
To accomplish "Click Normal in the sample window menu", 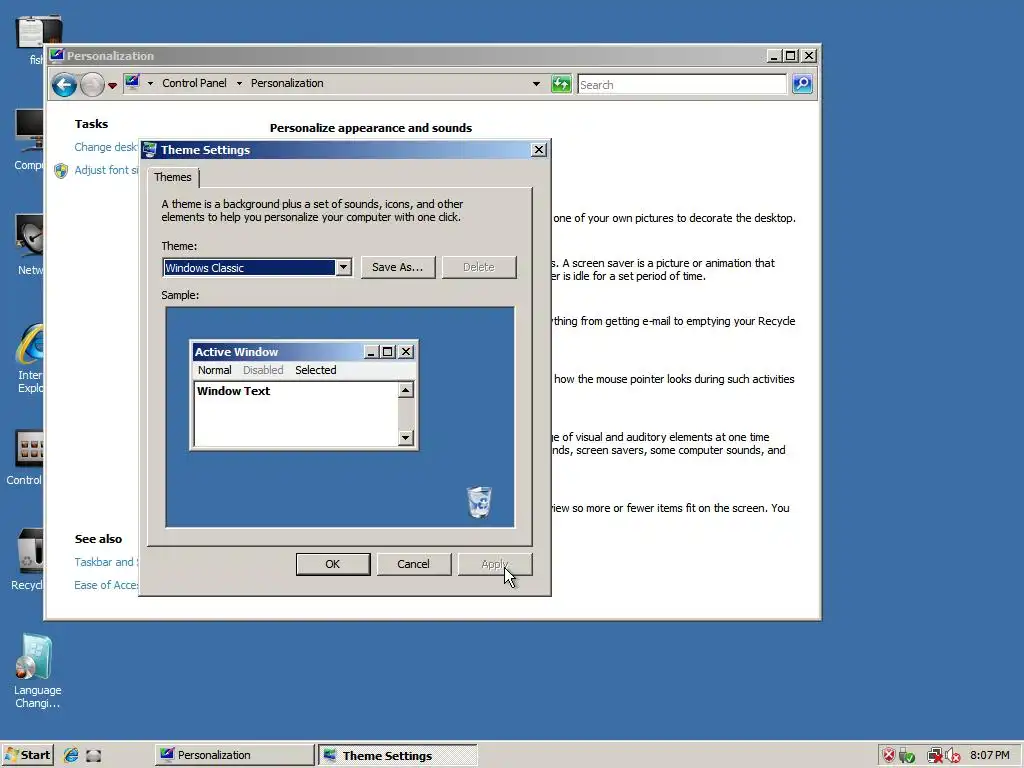I will [214, 370].
